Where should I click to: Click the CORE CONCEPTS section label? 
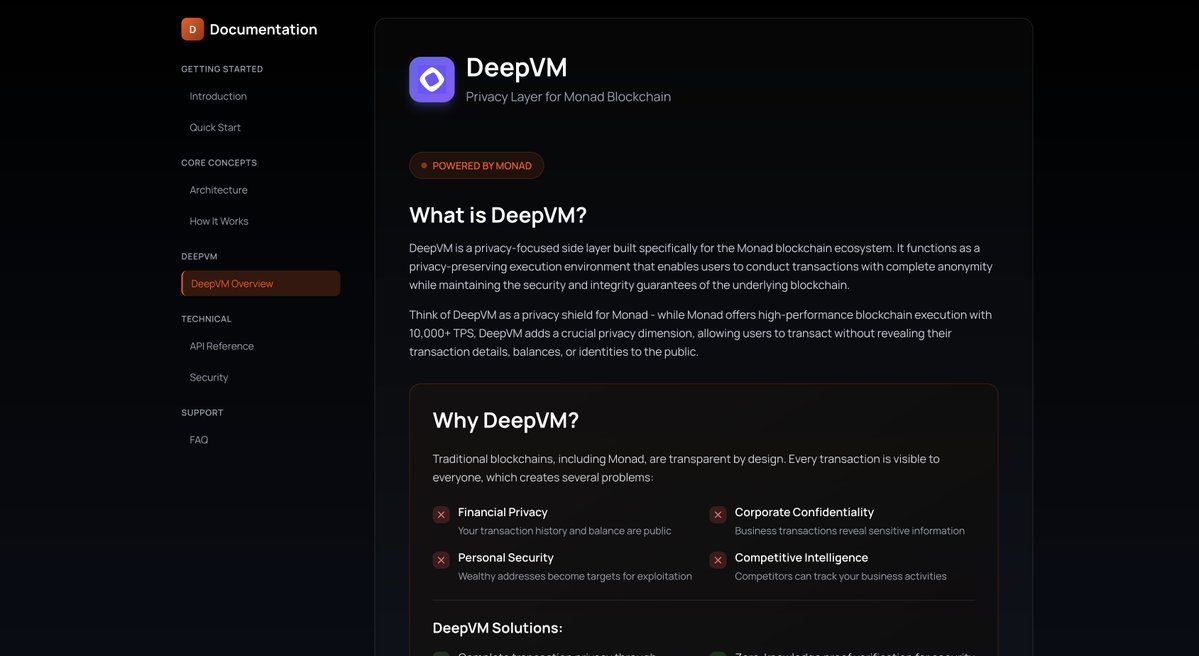[219, 163]
